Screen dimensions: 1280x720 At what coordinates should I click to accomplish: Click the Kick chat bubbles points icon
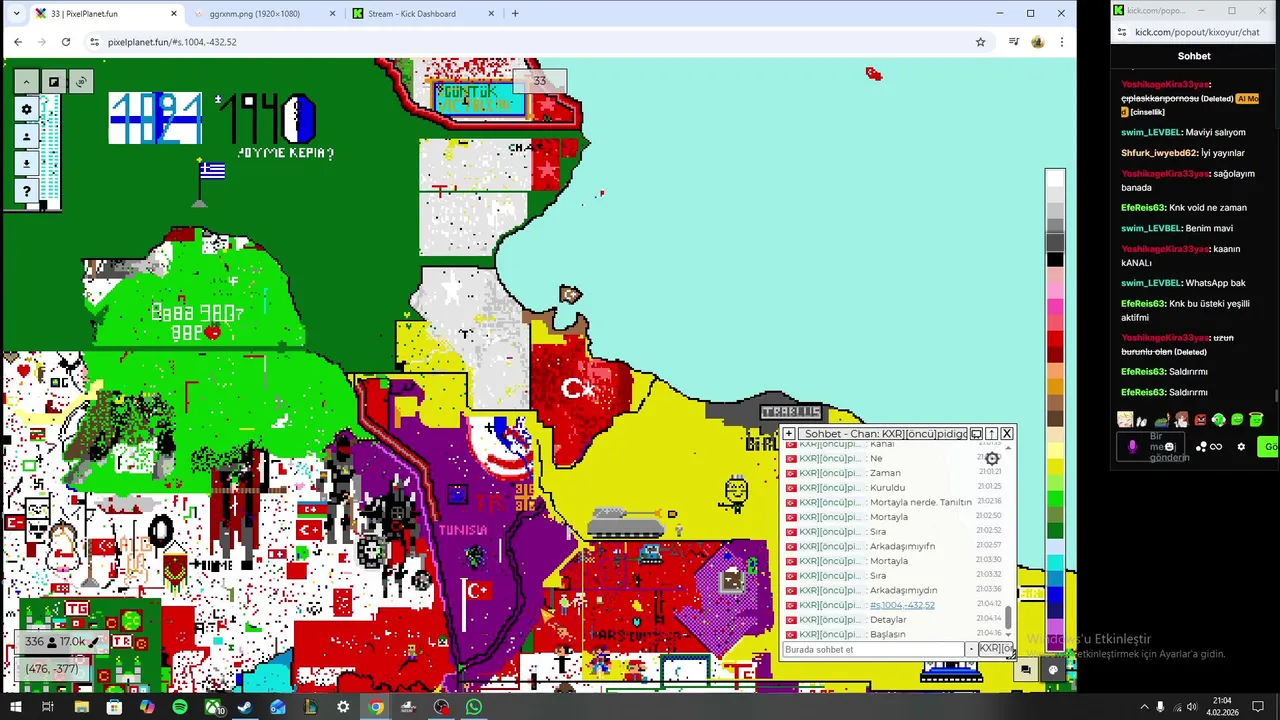1201,447
